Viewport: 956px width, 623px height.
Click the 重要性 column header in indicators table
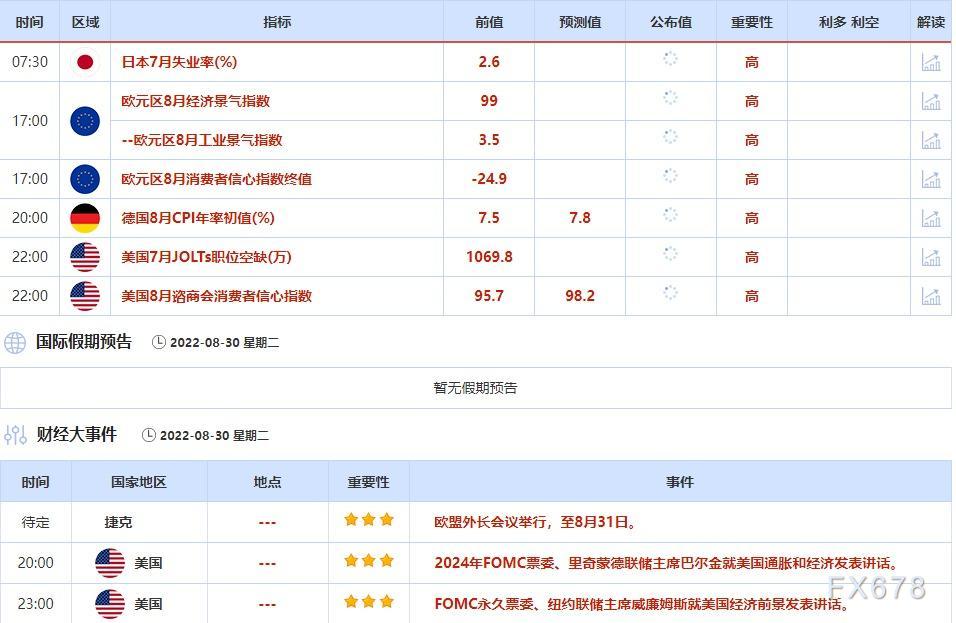coord(751,22)
